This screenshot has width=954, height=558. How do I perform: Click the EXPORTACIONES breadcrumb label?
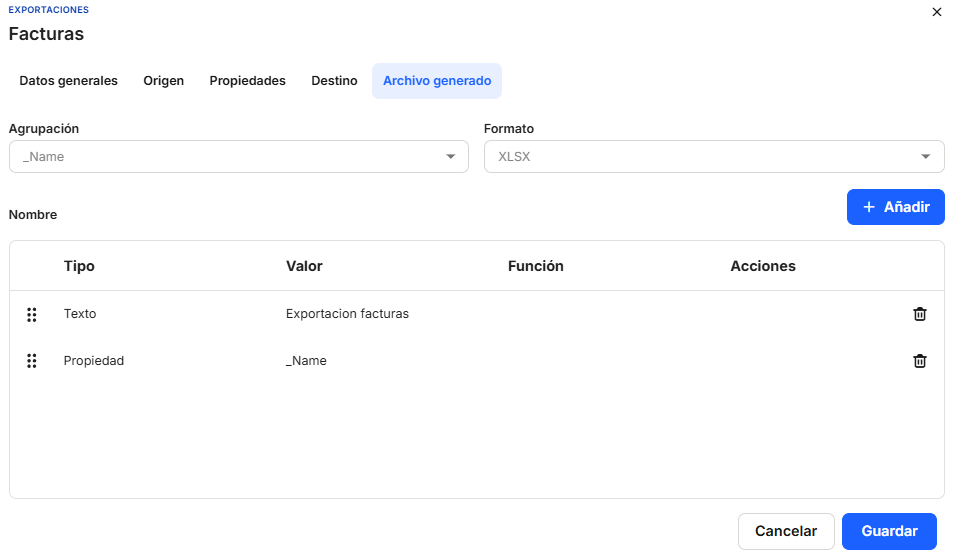[48, 10]
